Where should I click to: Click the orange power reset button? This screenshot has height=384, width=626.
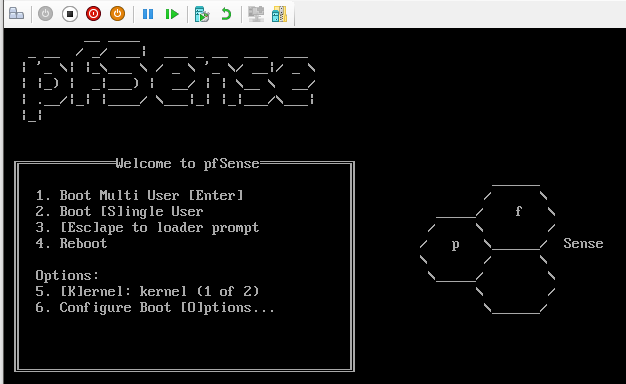pos(117,14)
